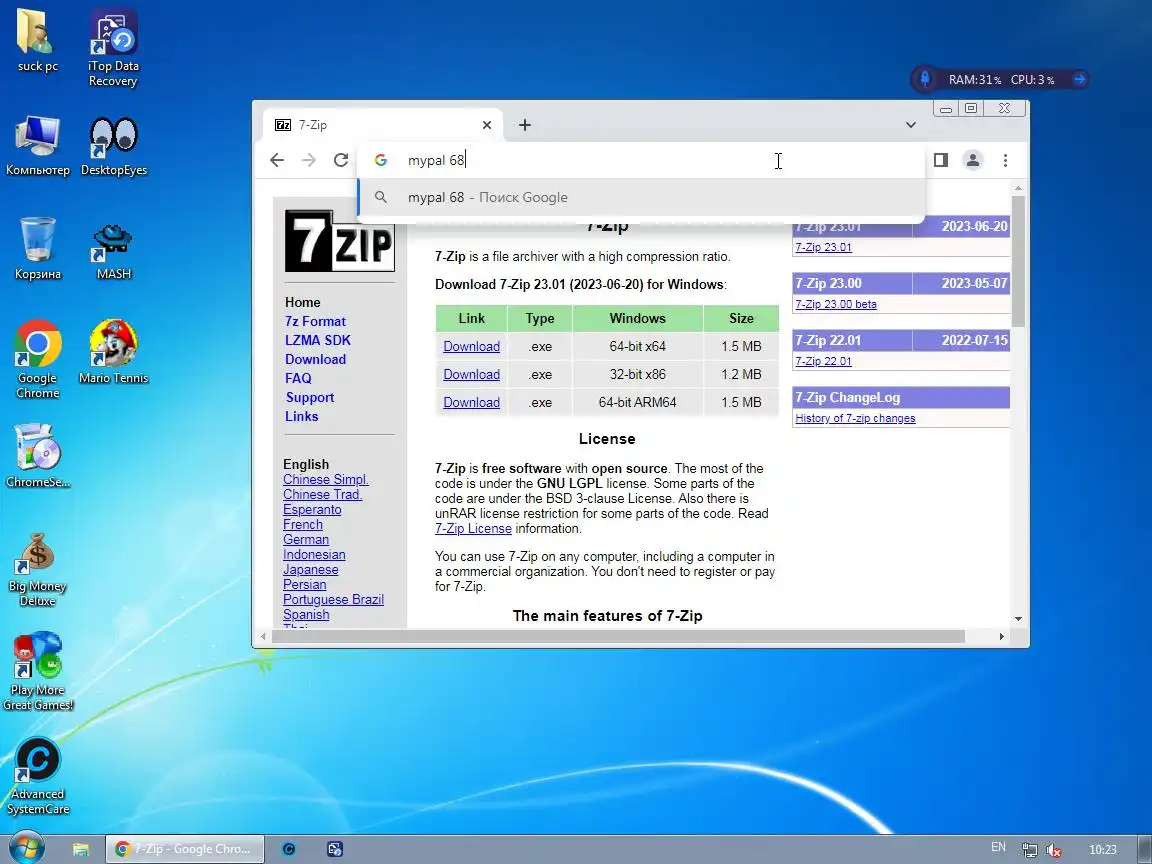Open the Play More Great Games shortcut
This screenshot has height=864, width=1152.
[x=37, y=671]
